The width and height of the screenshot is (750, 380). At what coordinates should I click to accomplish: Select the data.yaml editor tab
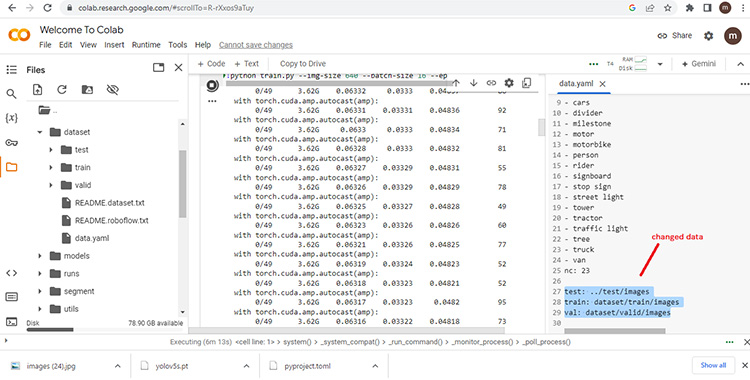[576, 84]
